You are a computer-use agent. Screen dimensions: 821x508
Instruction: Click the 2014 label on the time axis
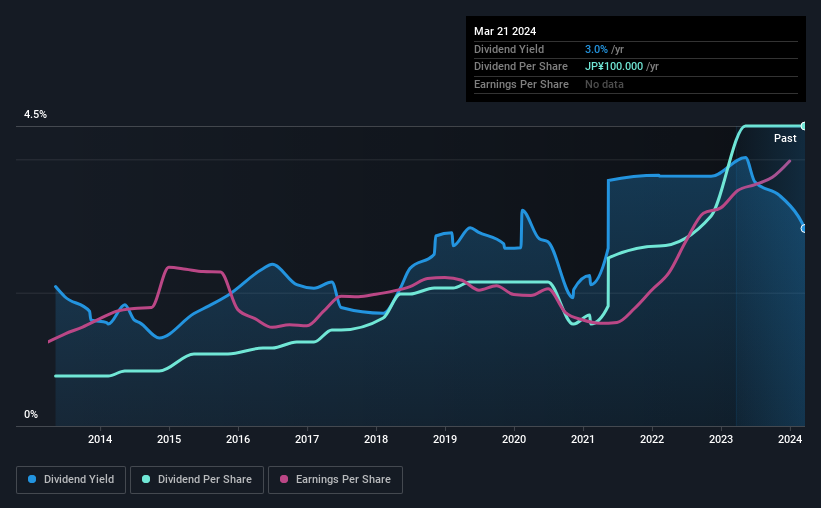coord(100,439)
